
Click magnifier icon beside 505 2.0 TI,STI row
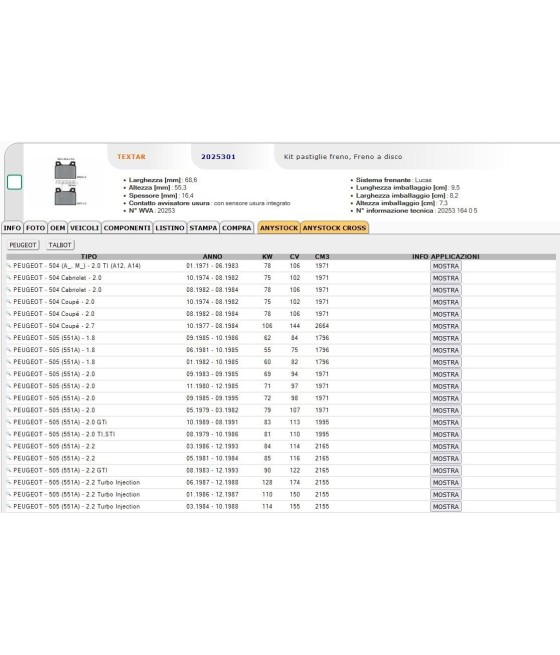[9, 434]
